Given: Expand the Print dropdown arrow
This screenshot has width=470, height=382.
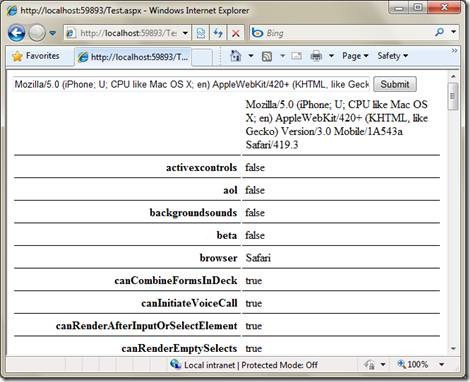Looking at the screenshot, I should pyautogui.click(x=331, y=56).
